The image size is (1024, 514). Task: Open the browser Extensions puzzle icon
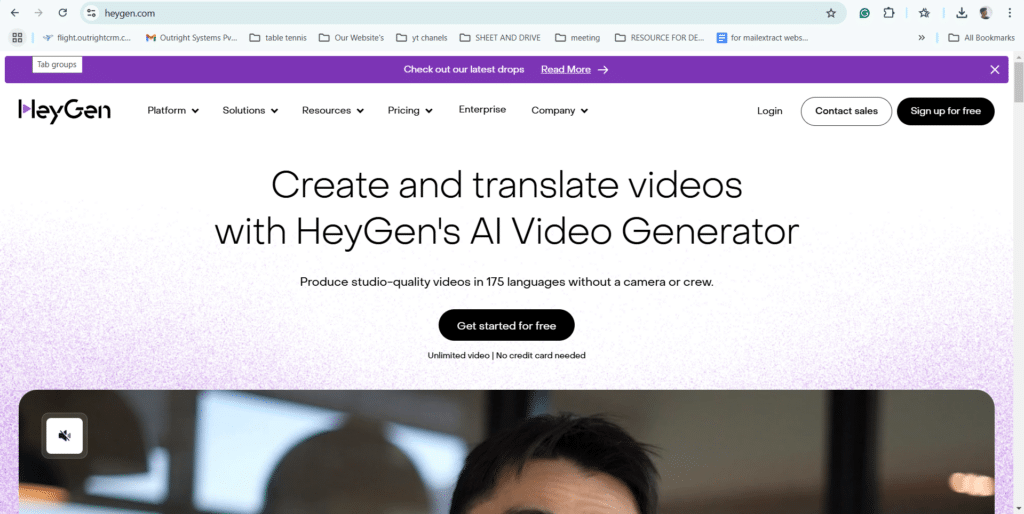(889, 13)
